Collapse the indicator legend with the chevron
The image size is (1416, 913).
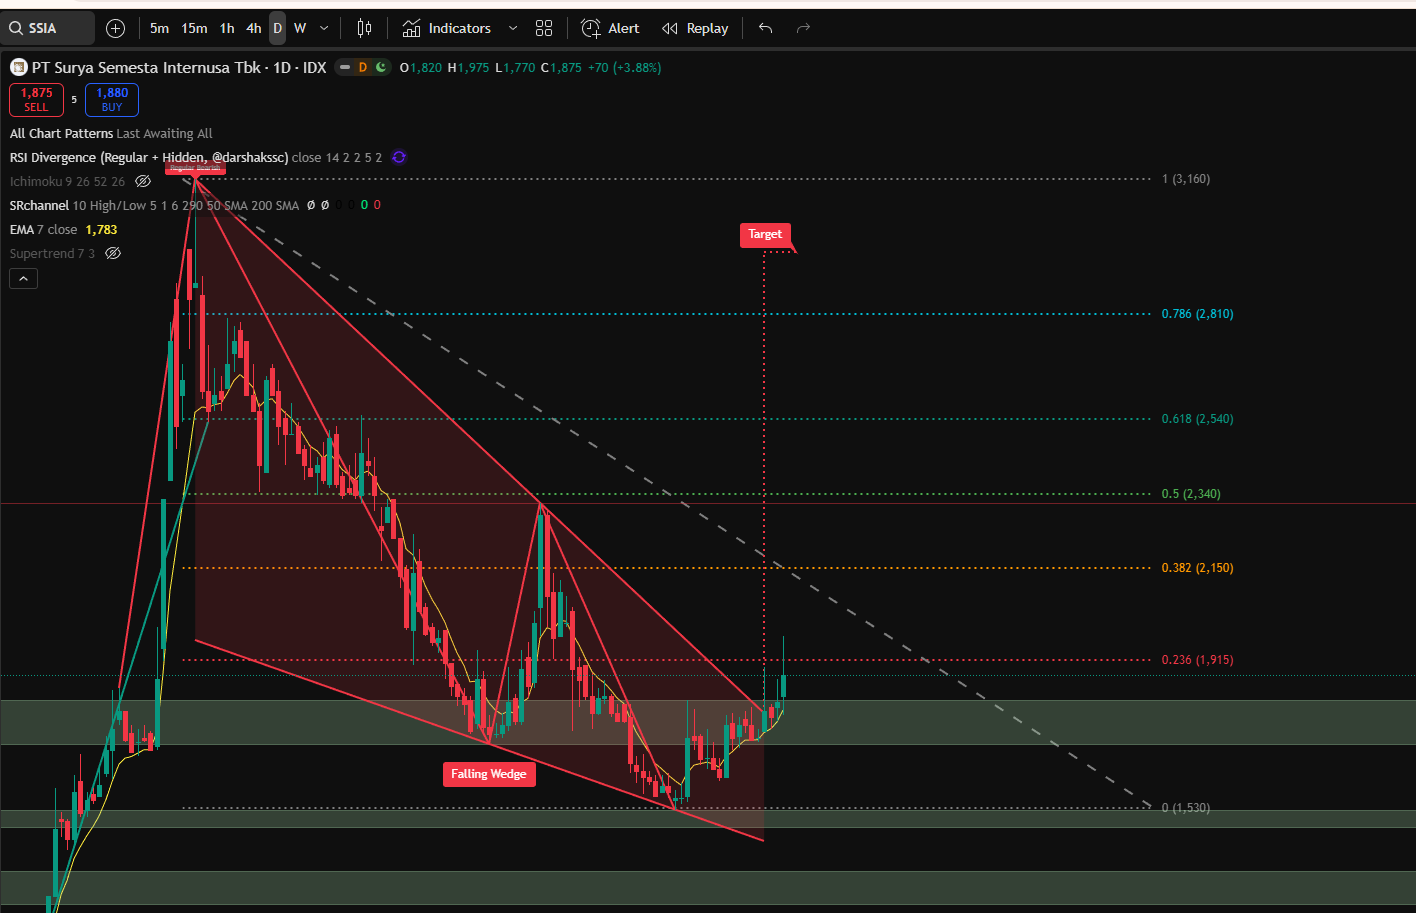tap(24, 278)
